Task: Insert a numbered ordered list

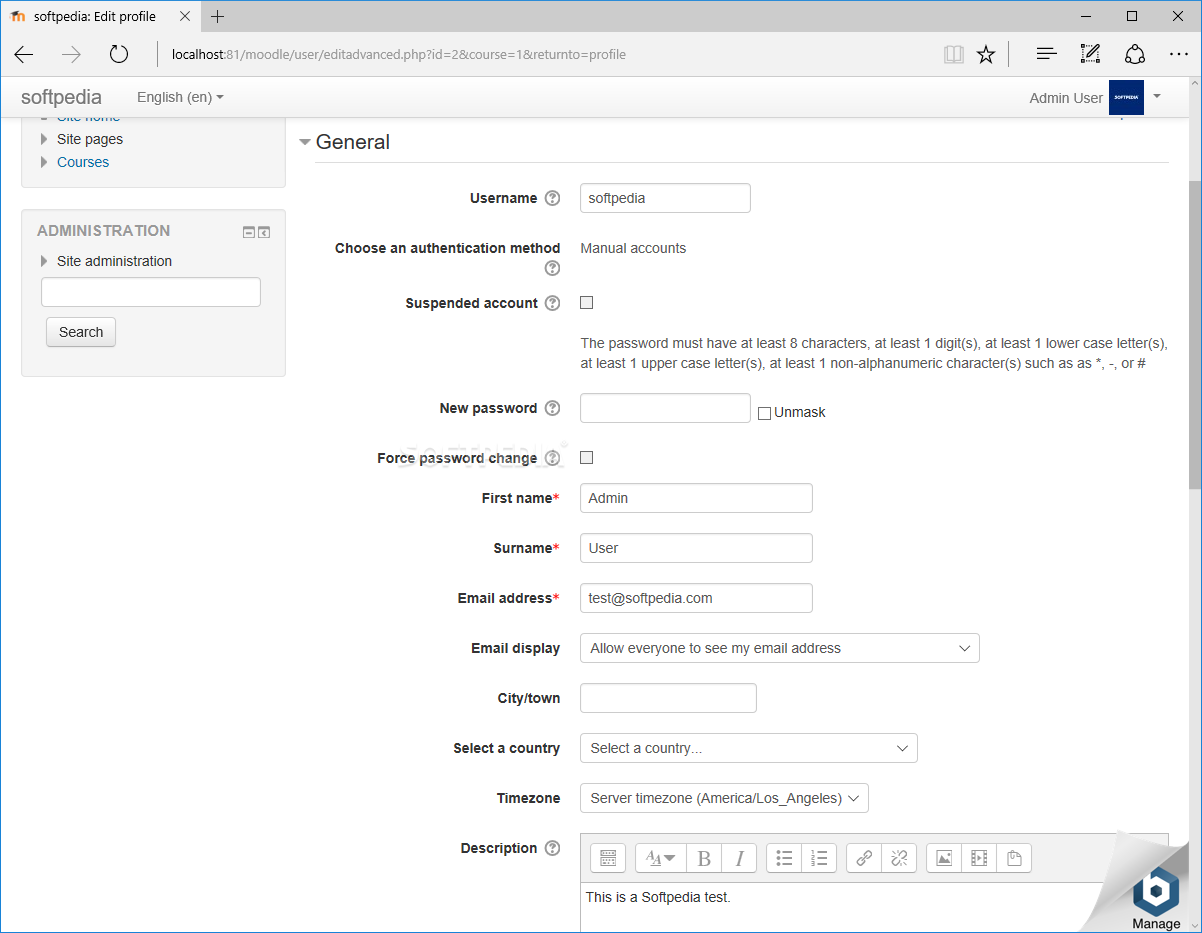Action: [x=819, y=858]
